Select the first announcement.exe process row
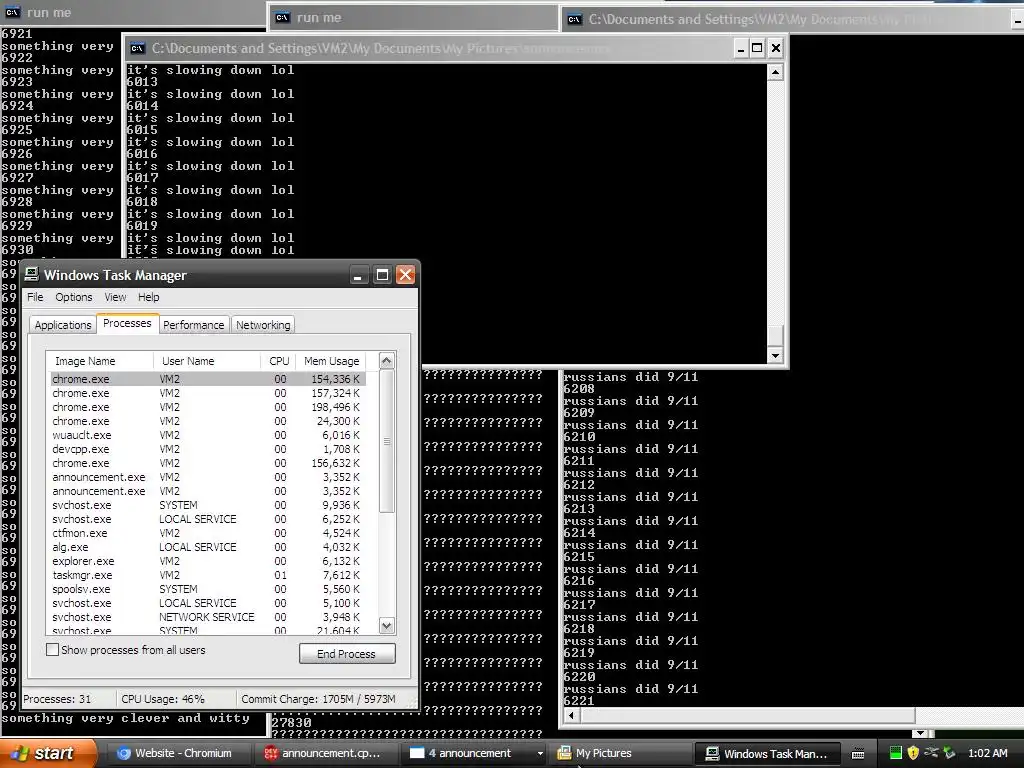The width and height of the screenshot is (1024, 768). click(207, 477)
